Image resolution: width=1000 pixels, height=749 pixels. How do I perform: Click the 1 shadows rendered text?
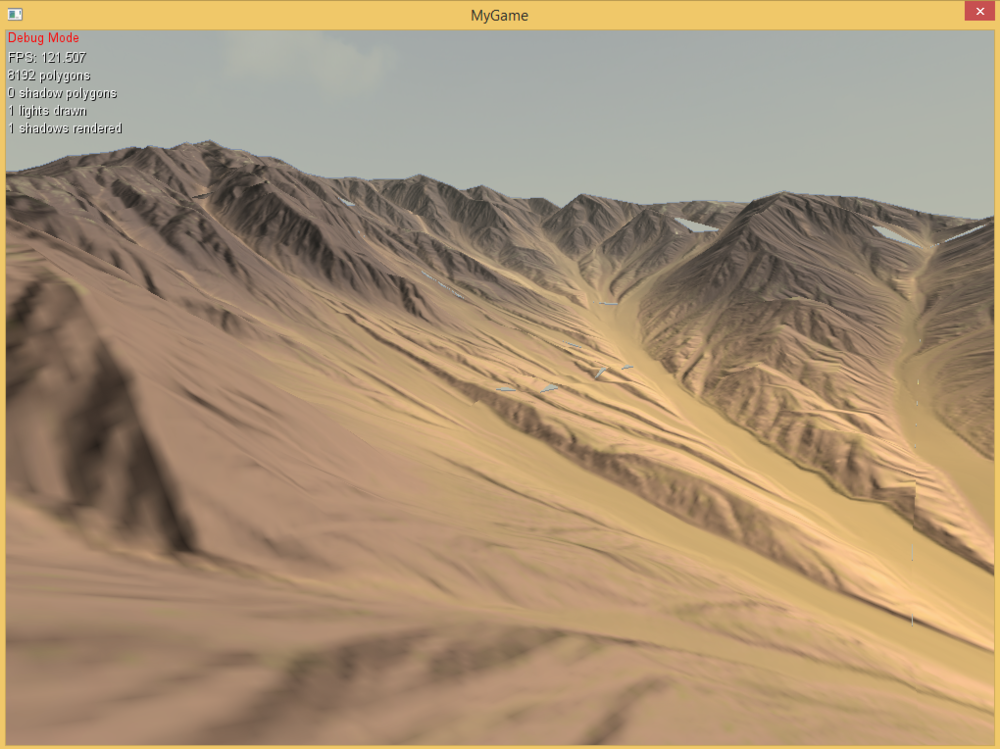(65, 129)
